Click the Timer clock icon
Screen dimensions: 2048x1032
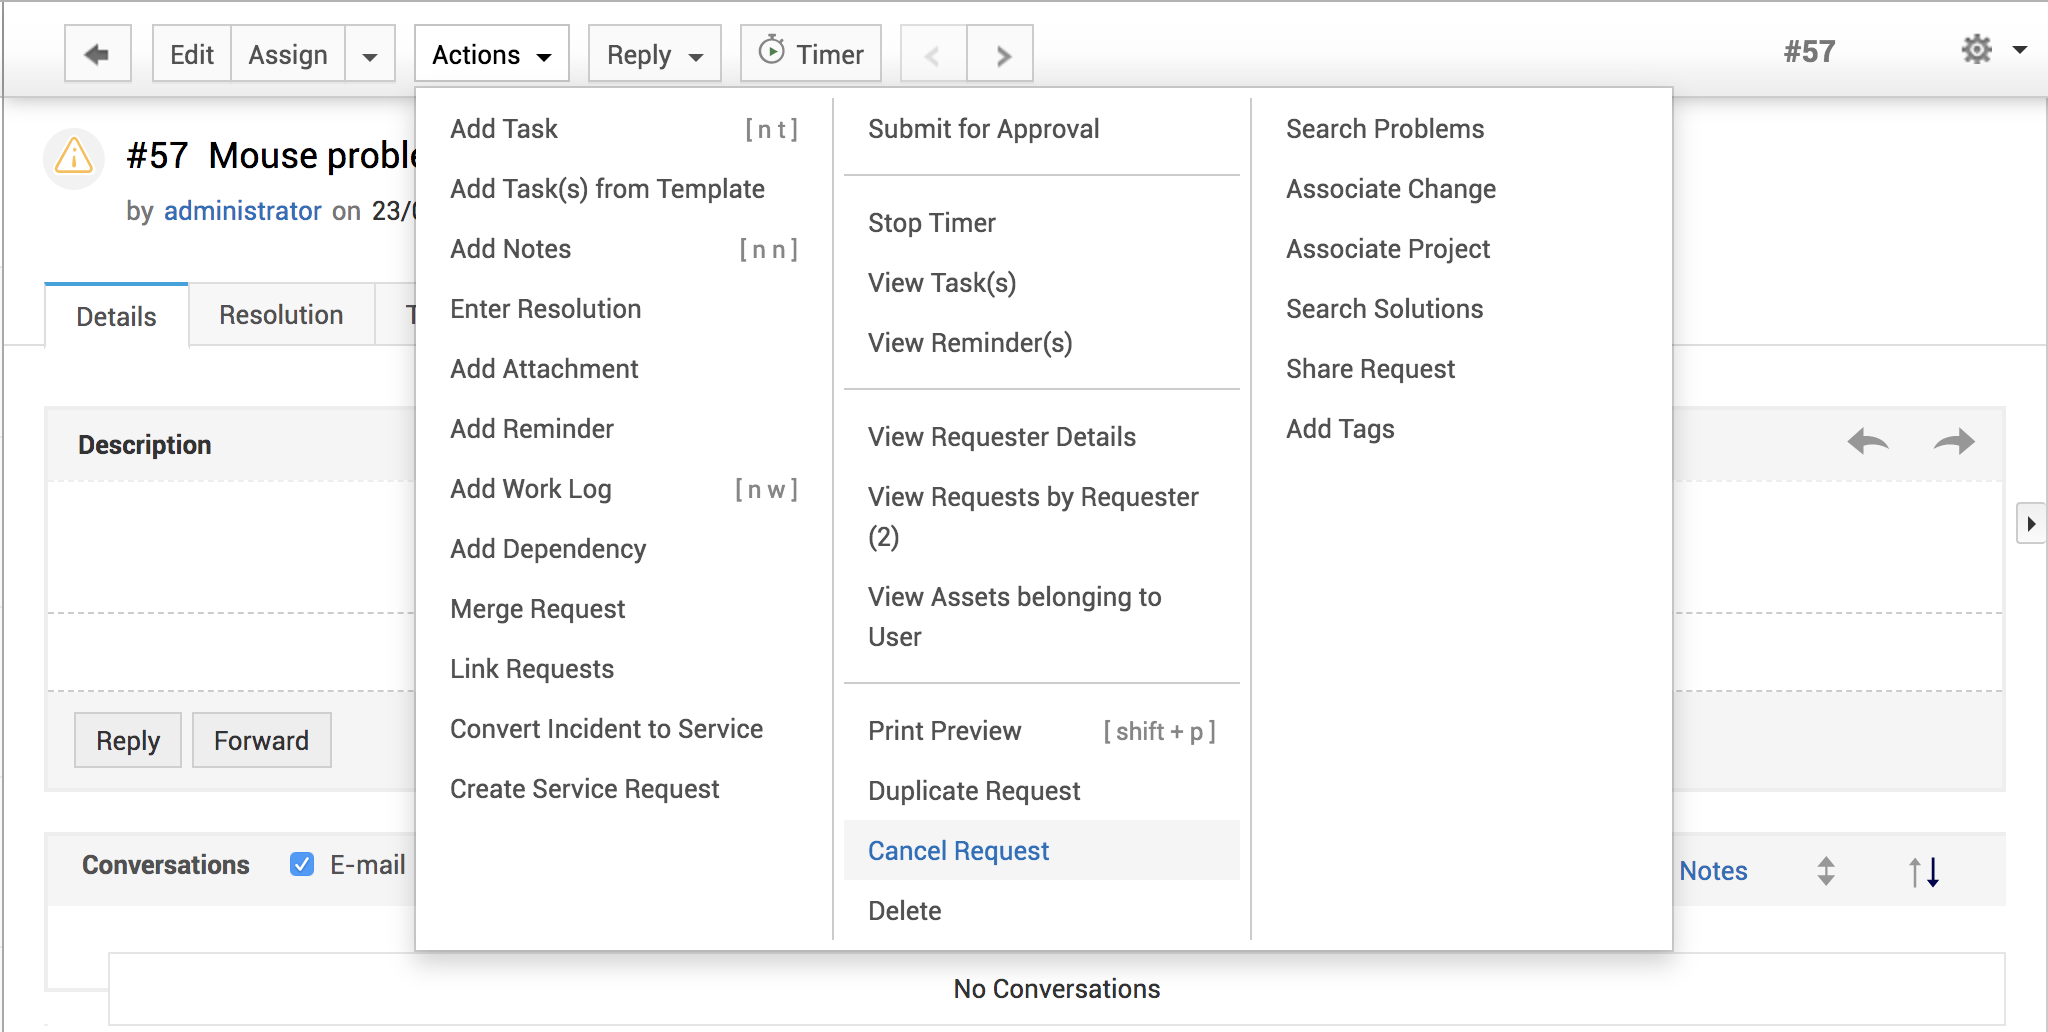771,50
